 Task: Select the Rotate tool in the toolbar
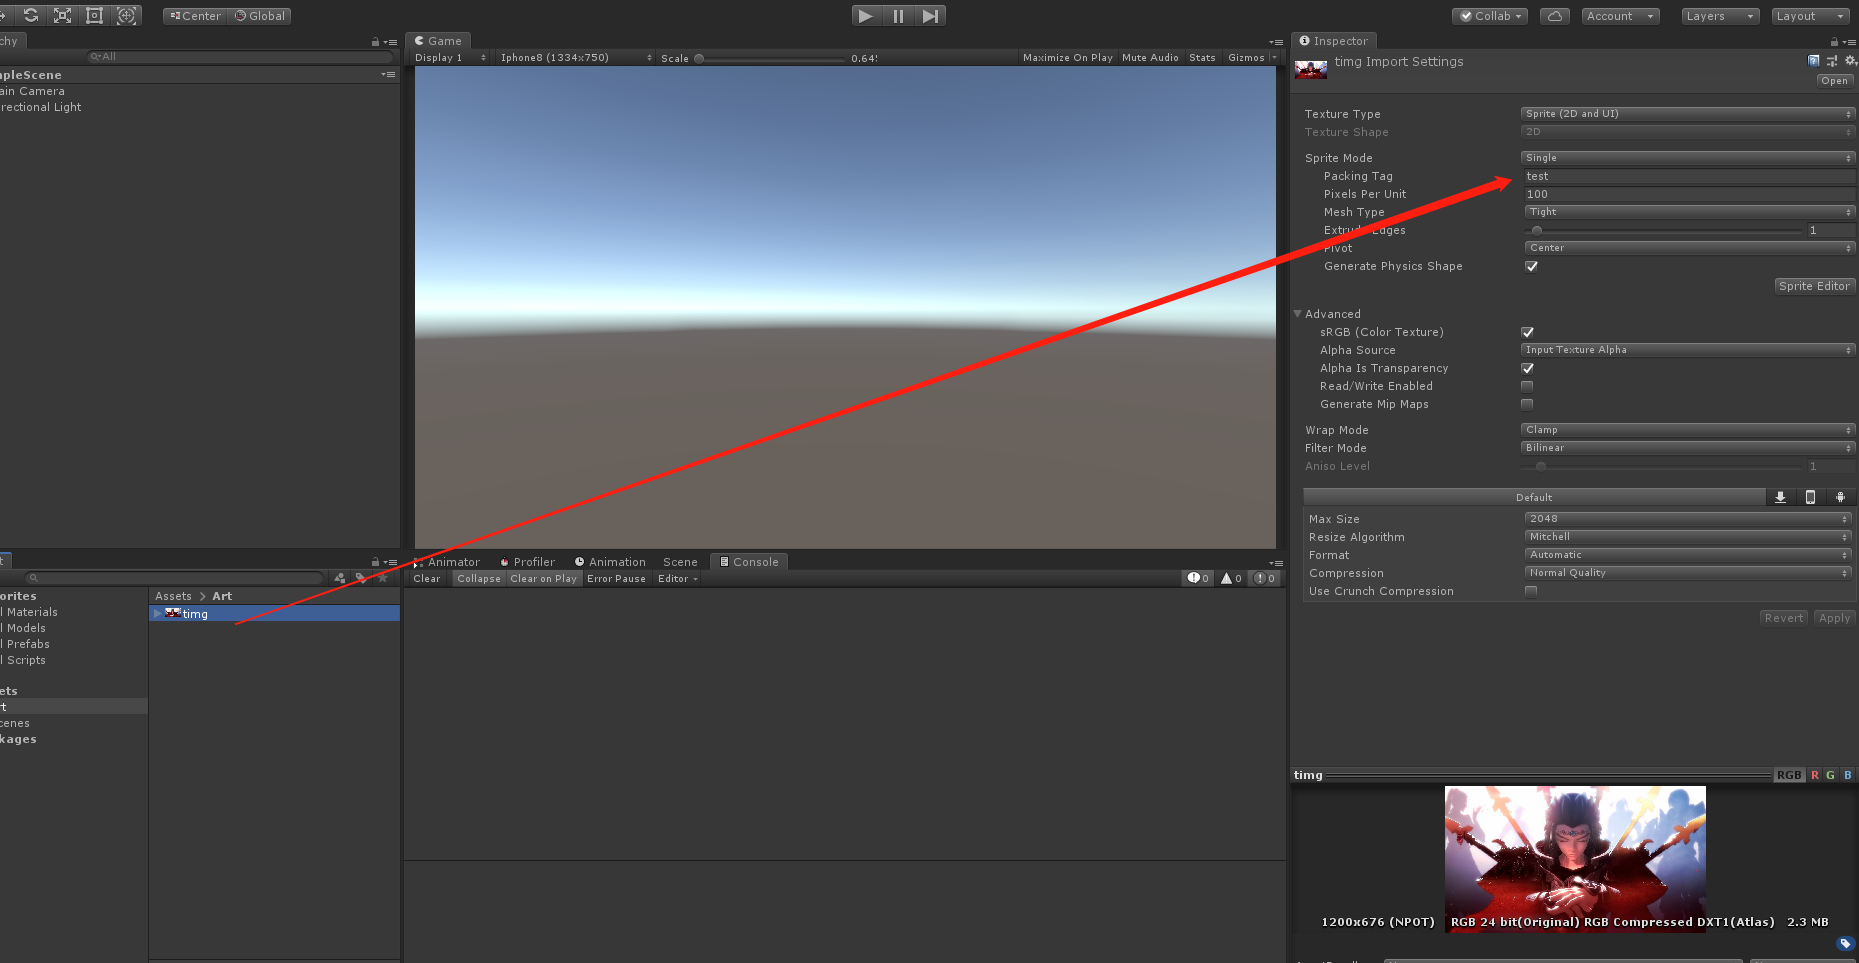click(30, 15)
